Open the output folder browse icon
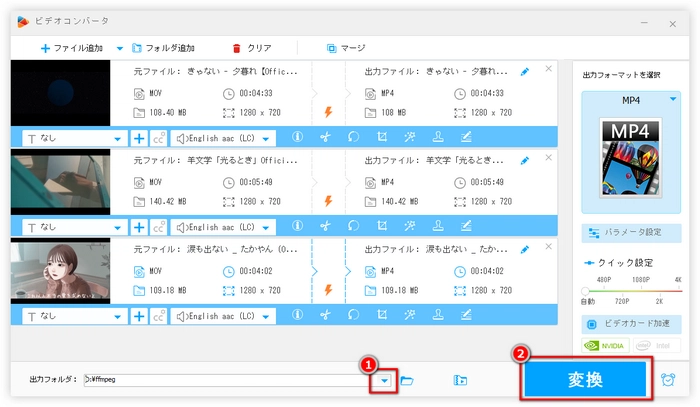 407,380
